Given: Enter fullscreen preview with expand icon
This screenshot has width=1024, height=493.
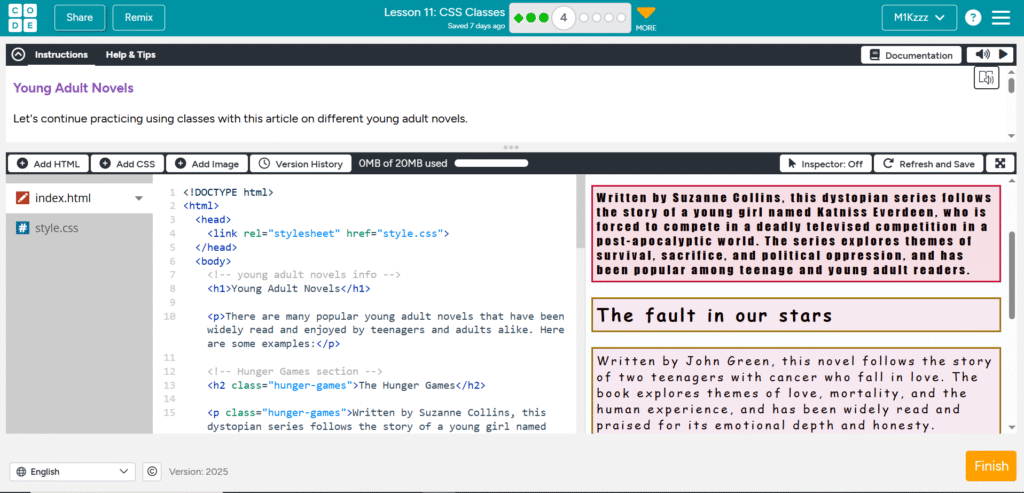Looking at the screenshot, I should coord(1000,163).
